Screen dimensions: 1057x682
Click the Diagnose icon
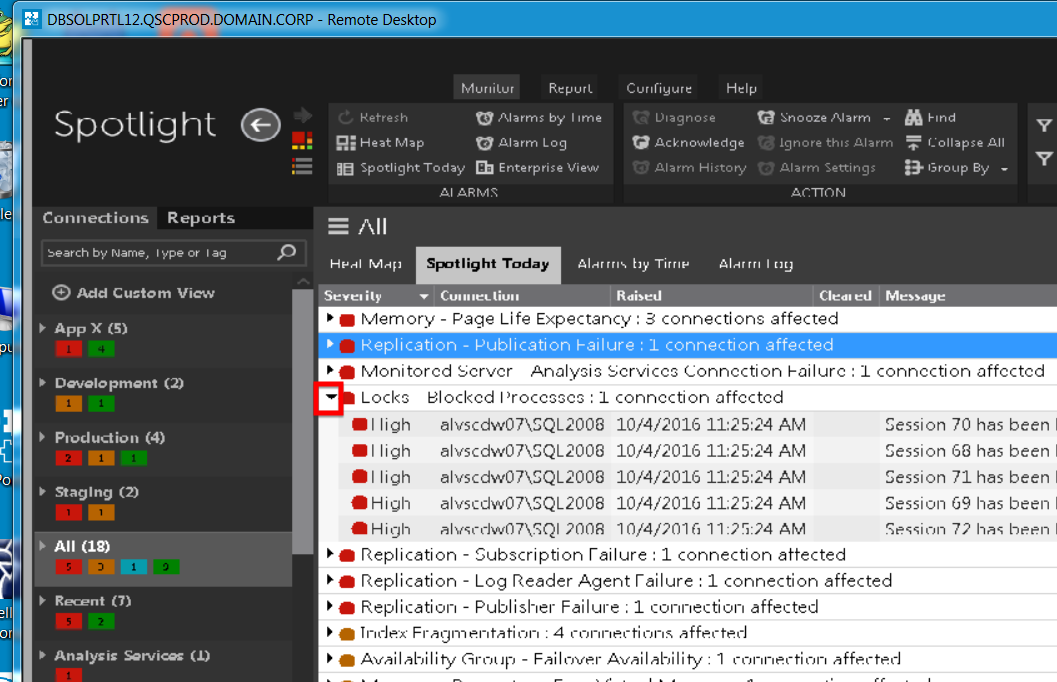[640, 117]
